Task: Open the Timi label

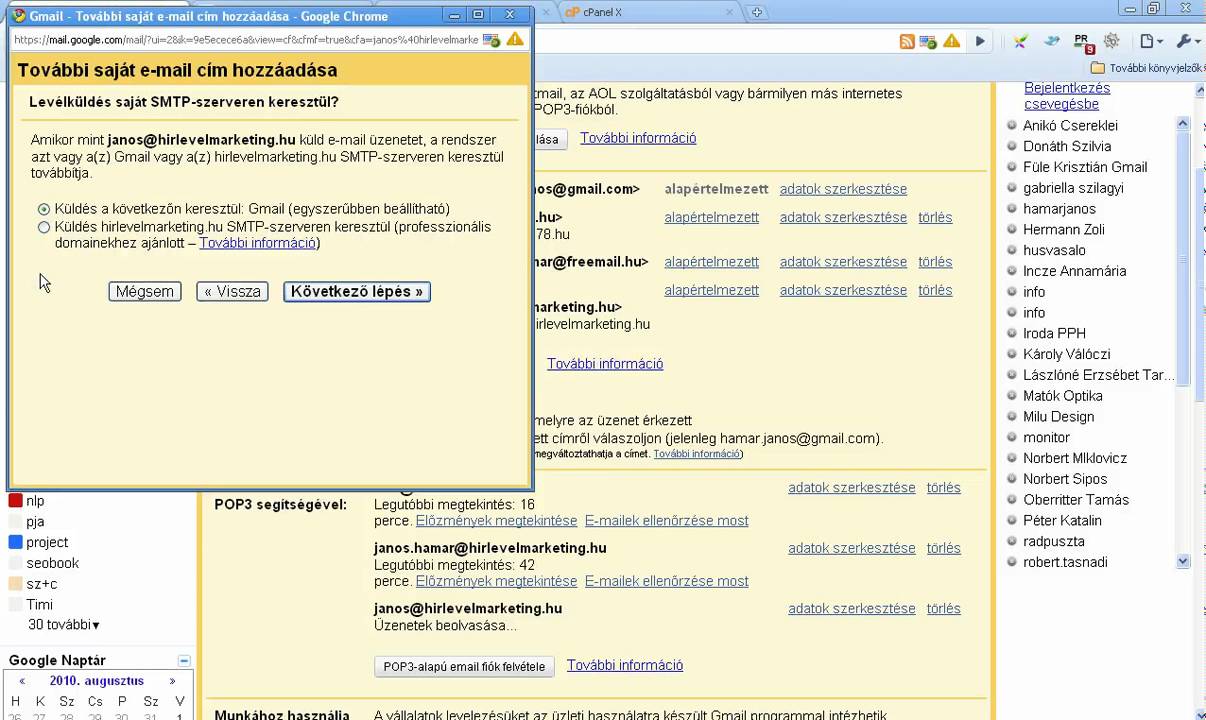Action: [39, 605]
